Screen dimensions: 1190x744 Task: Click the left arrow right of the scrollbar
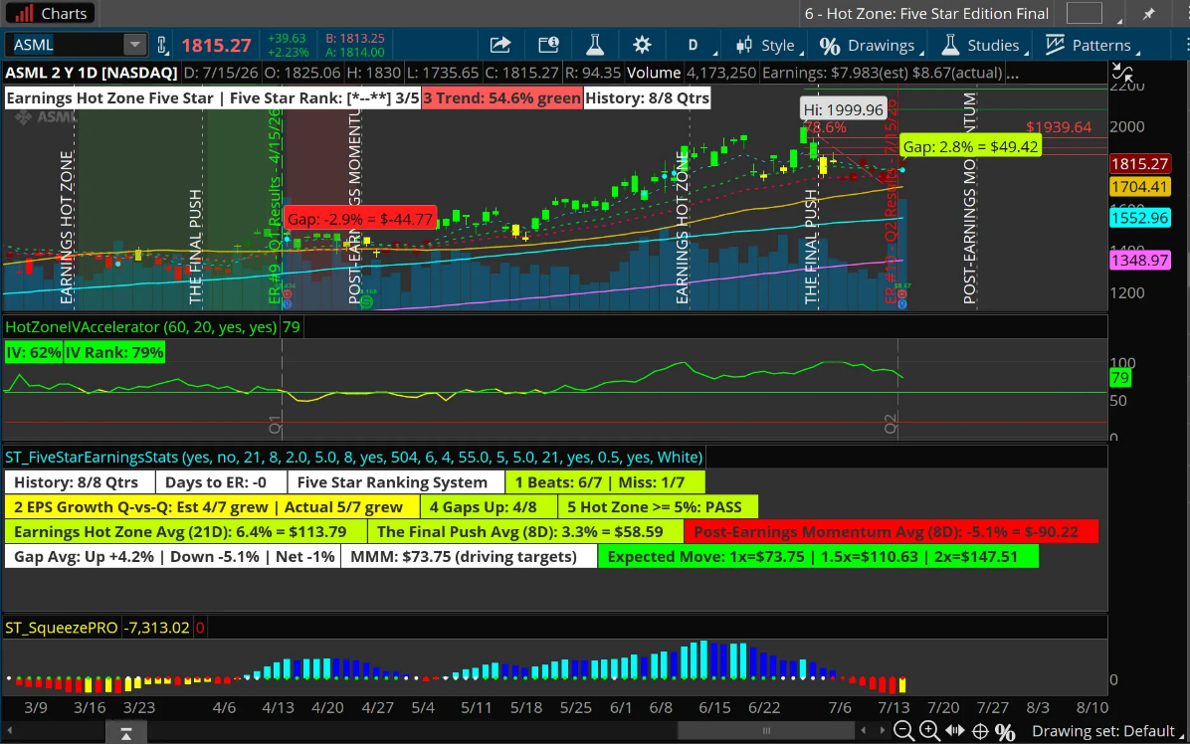pos(864,731)
